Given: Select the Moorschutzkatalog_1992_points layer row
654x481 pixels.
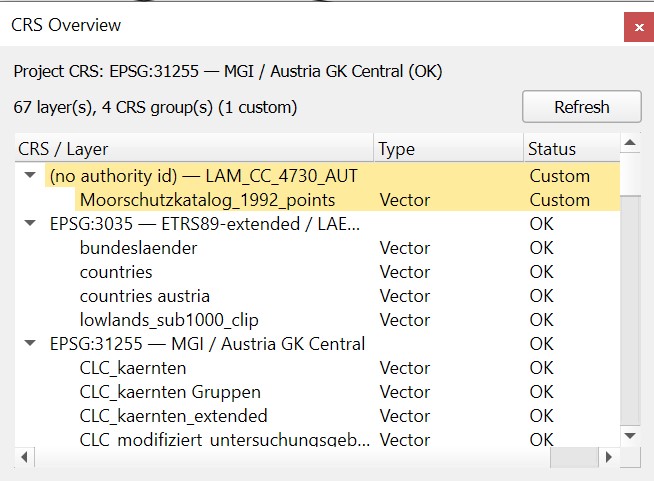Looking at the screenshot, I should pos(317,200).
